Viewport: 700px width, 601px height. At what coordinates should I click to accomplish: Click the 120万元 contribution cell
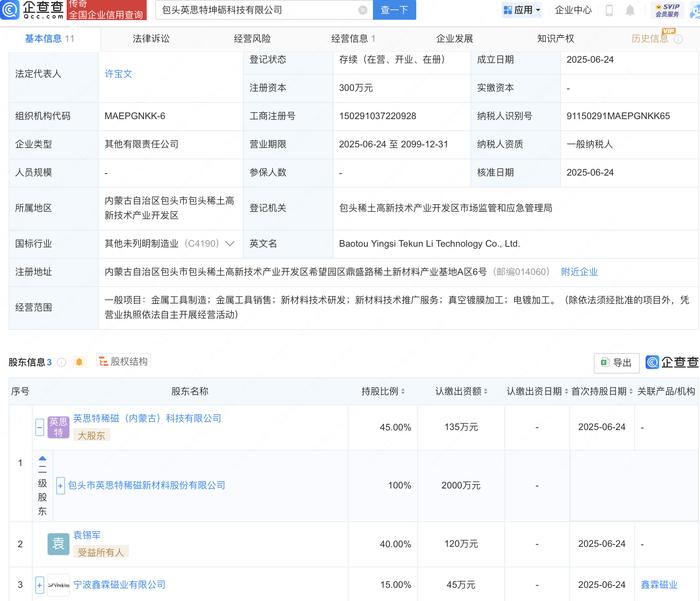click(x=461, y=544)
